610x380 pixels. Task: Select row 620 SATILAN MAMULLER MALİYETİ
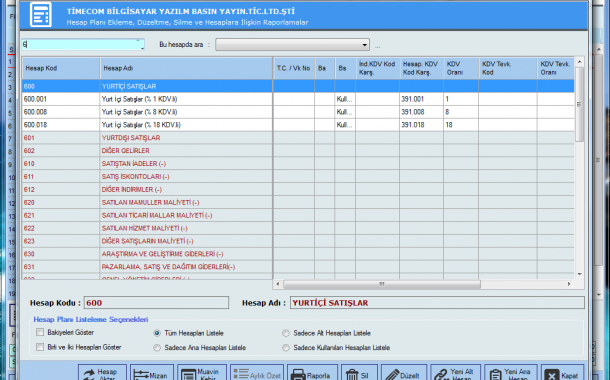click(x=298, y=202)
